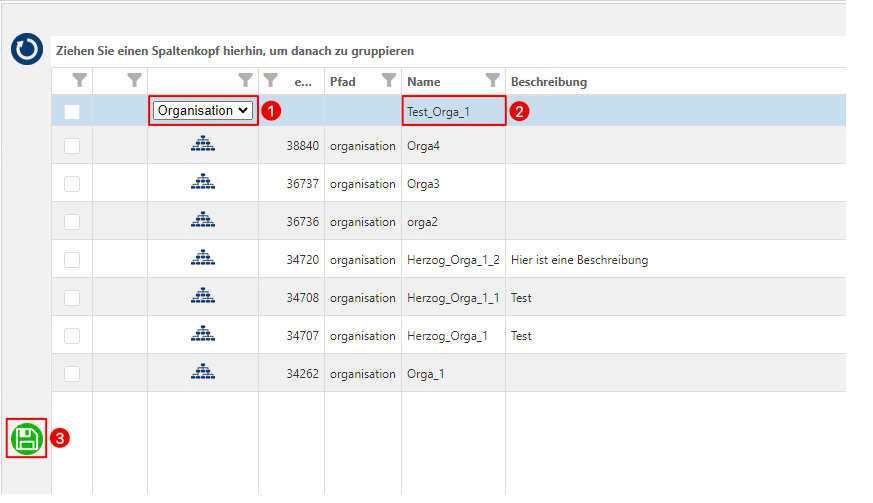
Task: Sort by the Name column header
Action: (424, 82)
